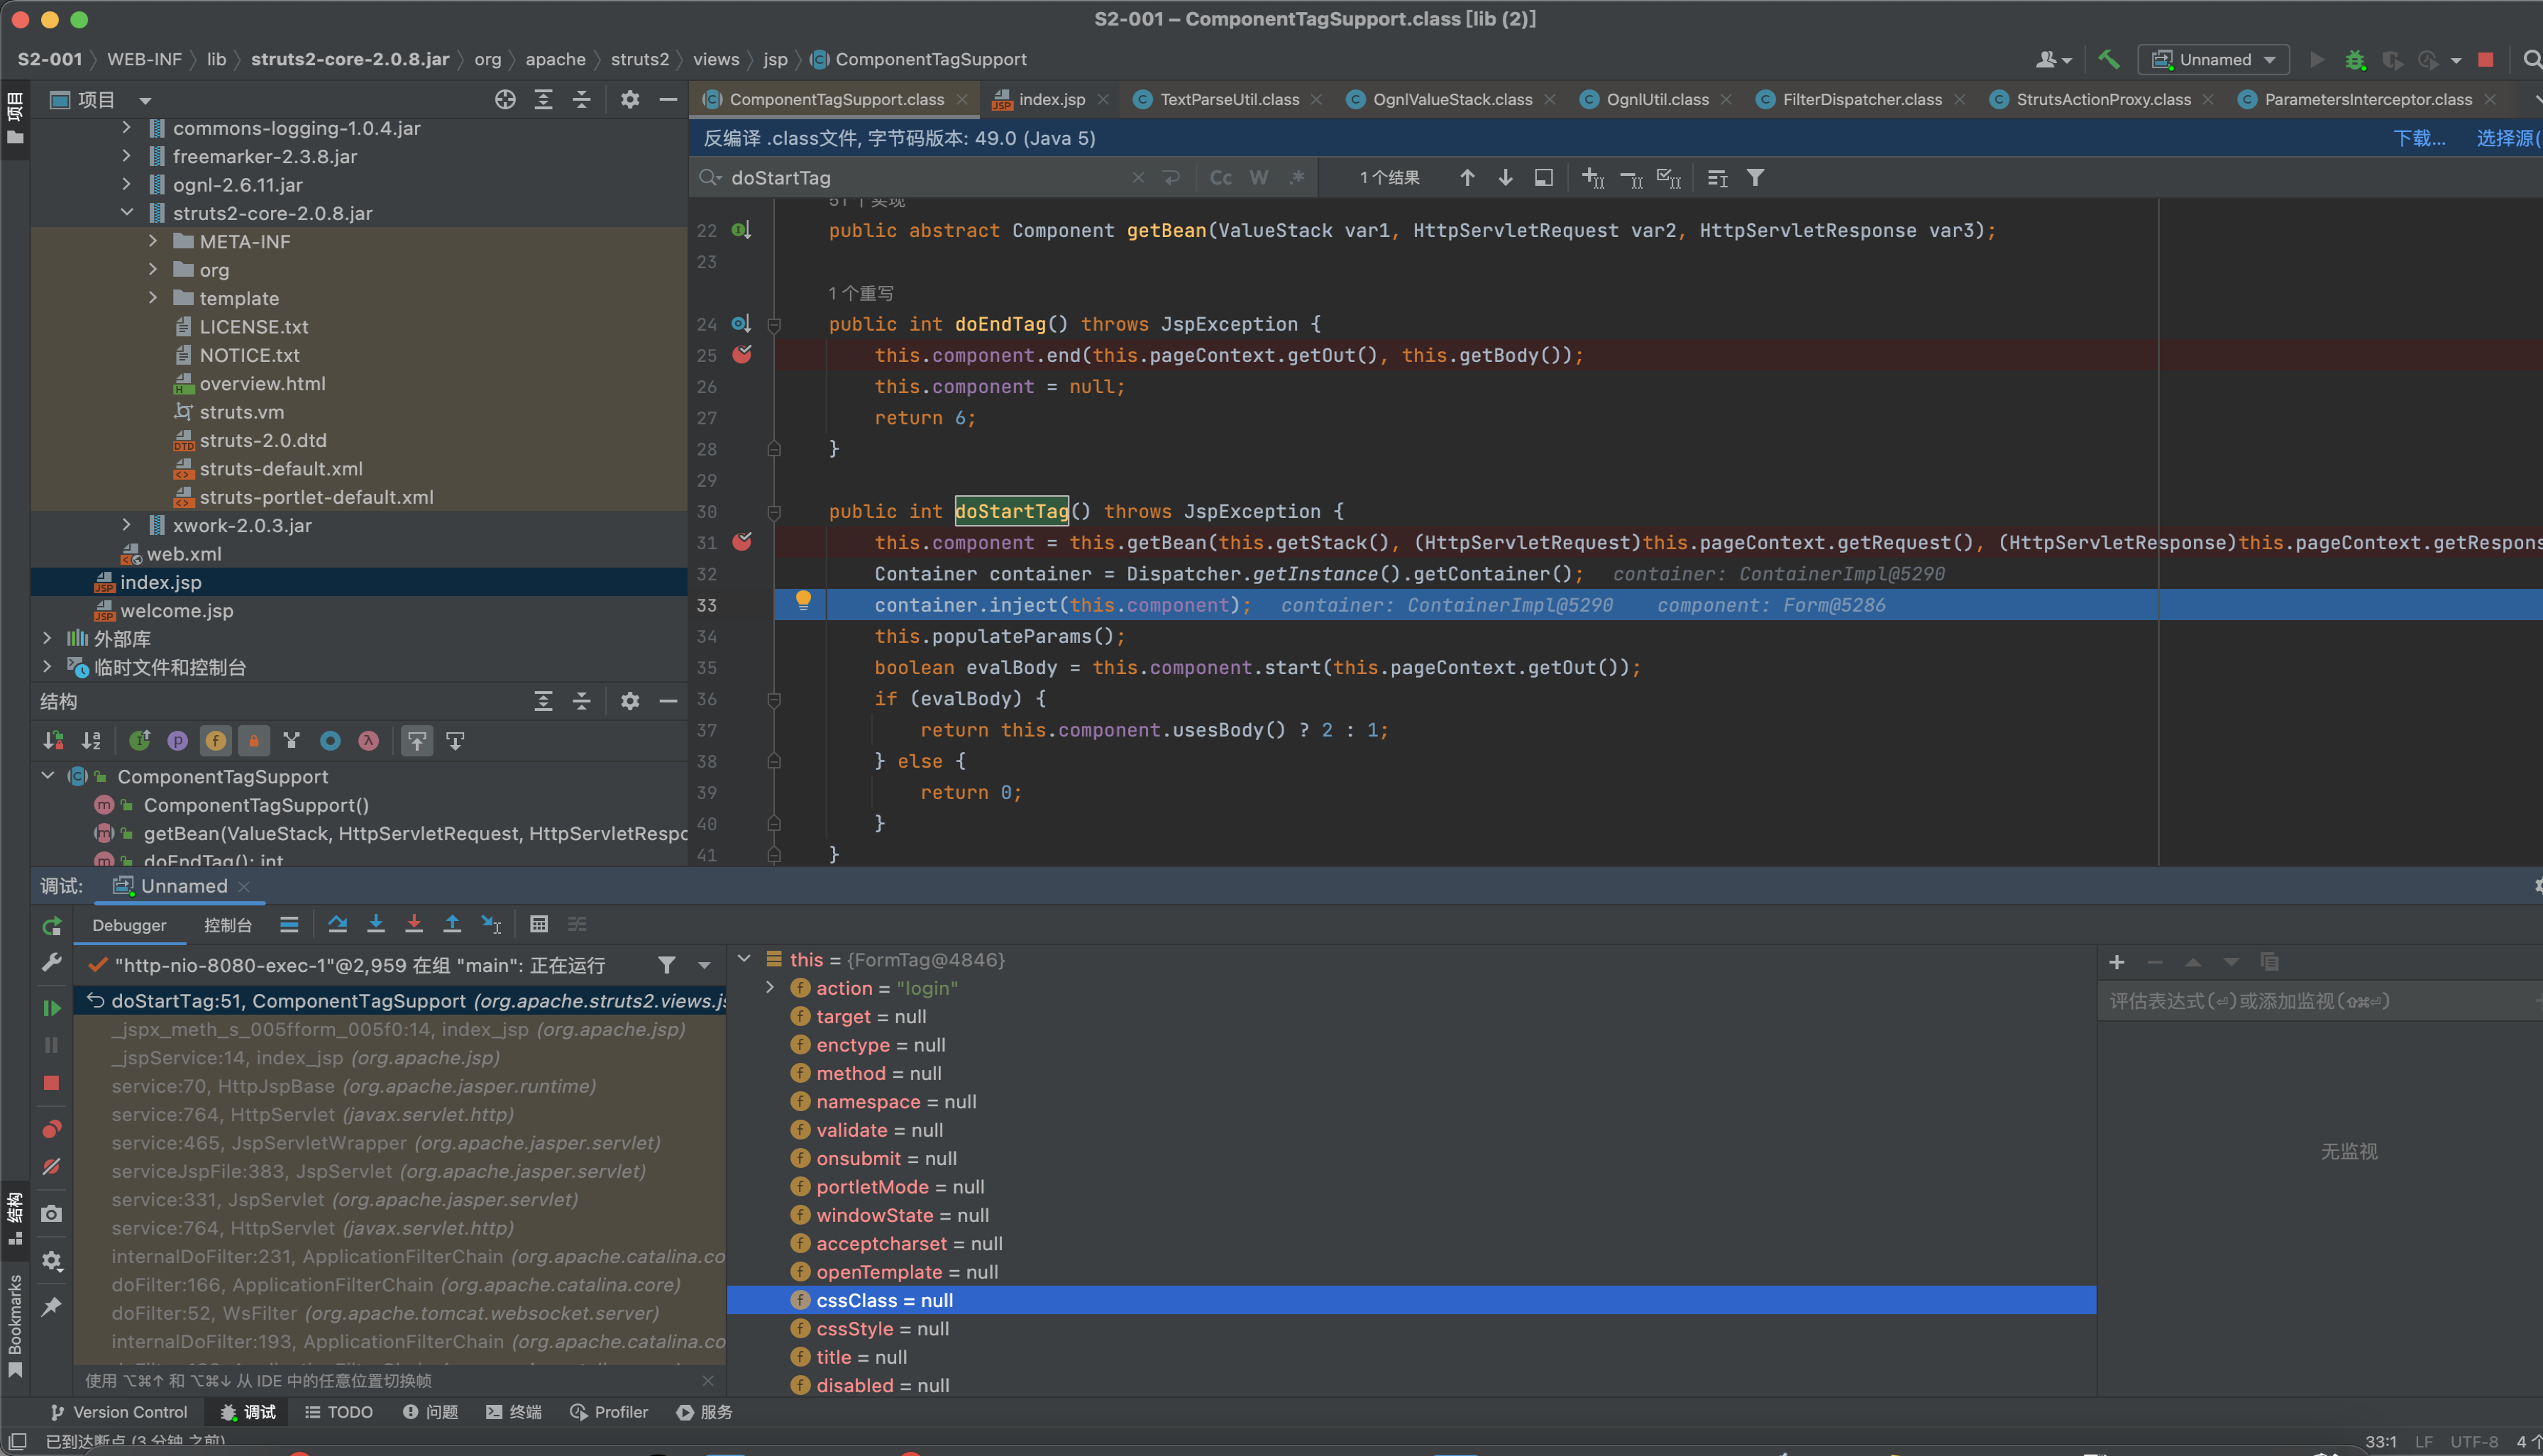The width and height of the screenshot is (2543, 1456).
Task: Filter frames funnel in thread panel
Action: point(667,965)
